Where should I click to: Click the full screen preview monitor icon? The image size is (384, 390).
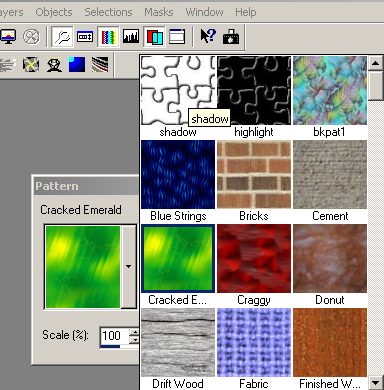point(8,36)
